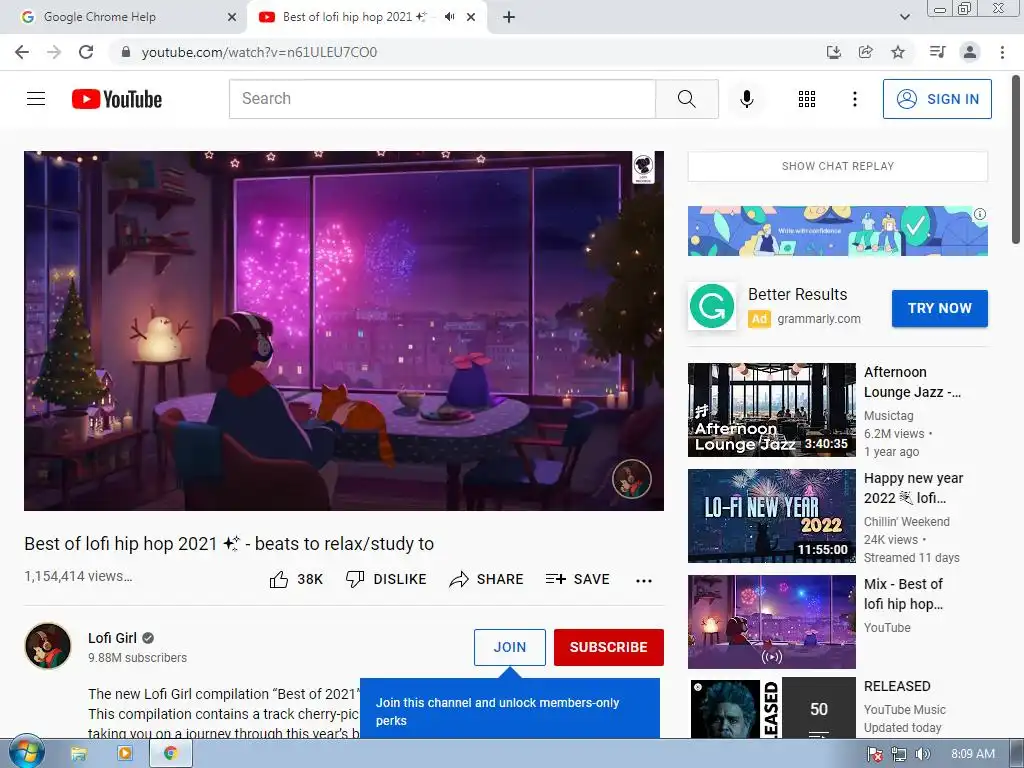Click the SIGN IN button
The height and width of the screenshot is (768, 1024).
937,99
